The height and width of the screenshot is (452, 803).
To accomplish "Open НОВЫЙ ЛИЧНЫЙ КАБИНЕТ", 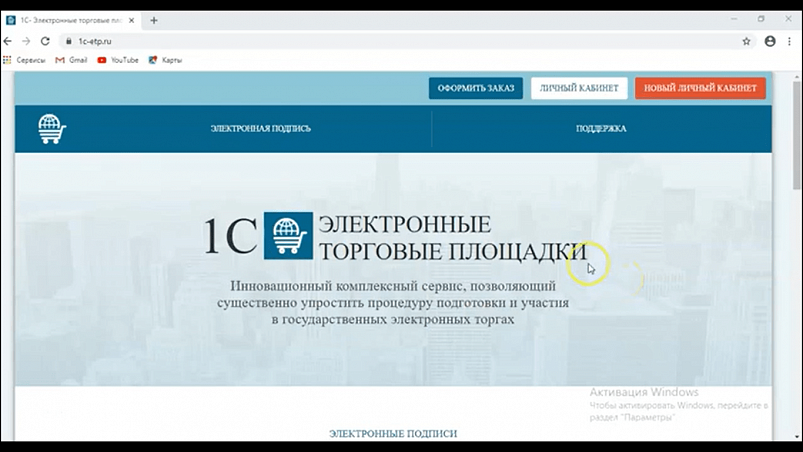I will (700, 88).
